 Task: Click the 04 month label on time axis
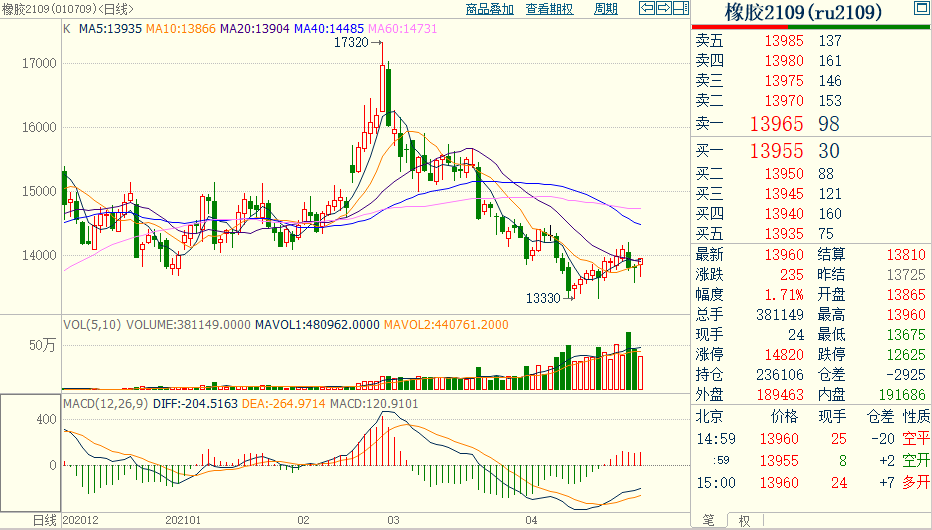click(x=531, y=520)
